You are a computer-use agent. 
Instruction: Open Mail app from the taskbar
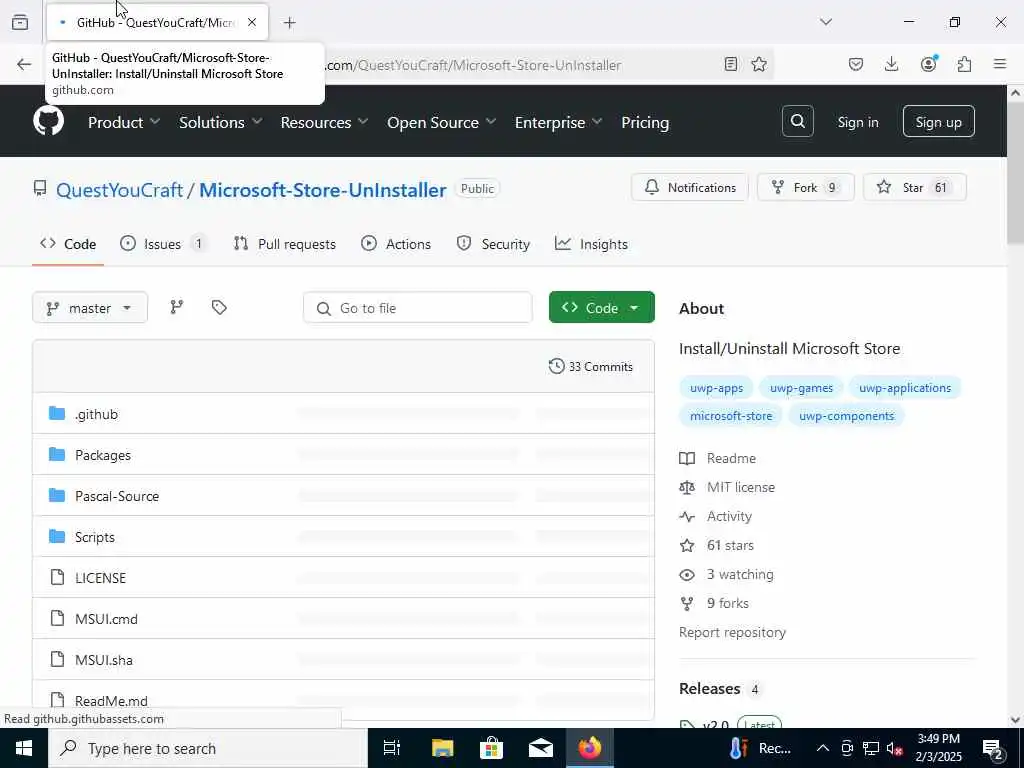coord(541,748)
